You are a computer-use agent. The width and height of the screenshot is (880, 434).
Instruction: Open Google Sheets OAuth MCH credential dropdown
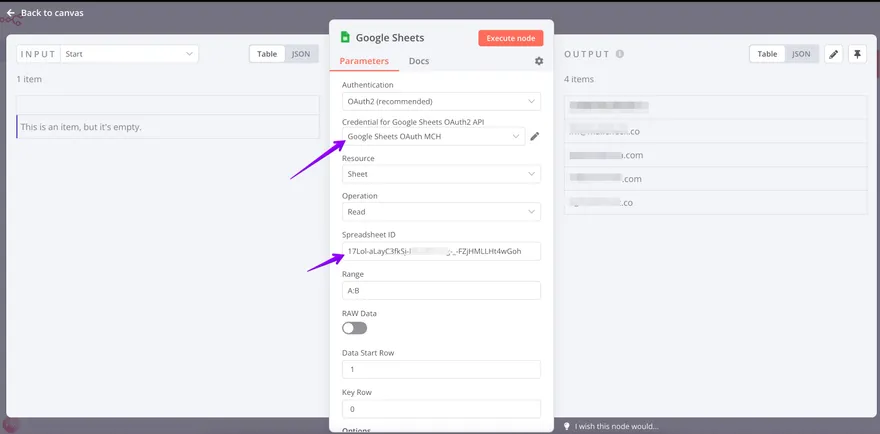click(x=434, y=136)
